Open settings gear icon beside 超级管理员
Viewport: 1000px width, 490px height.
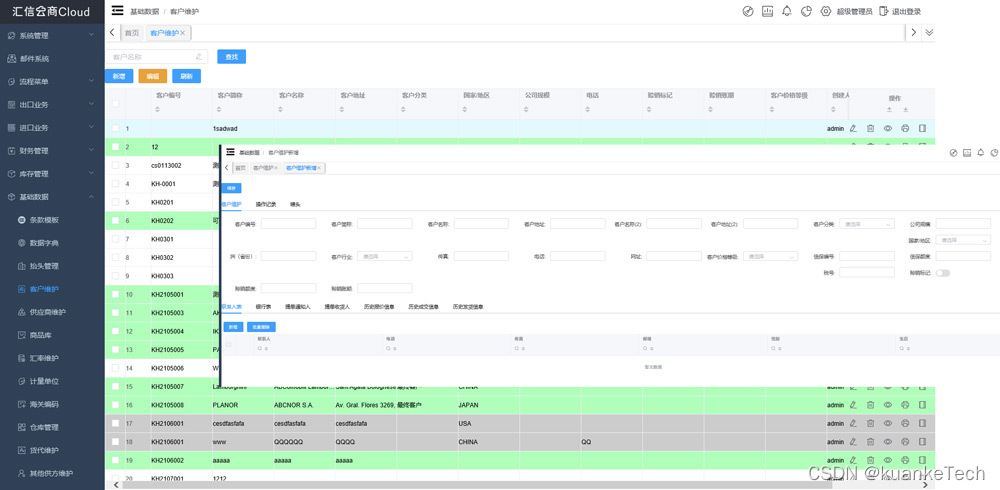coord(826,11)
